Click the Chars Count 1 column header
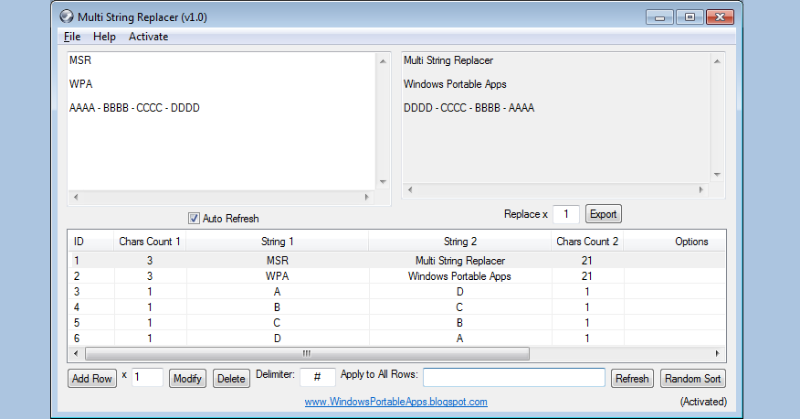 [149, 241]
